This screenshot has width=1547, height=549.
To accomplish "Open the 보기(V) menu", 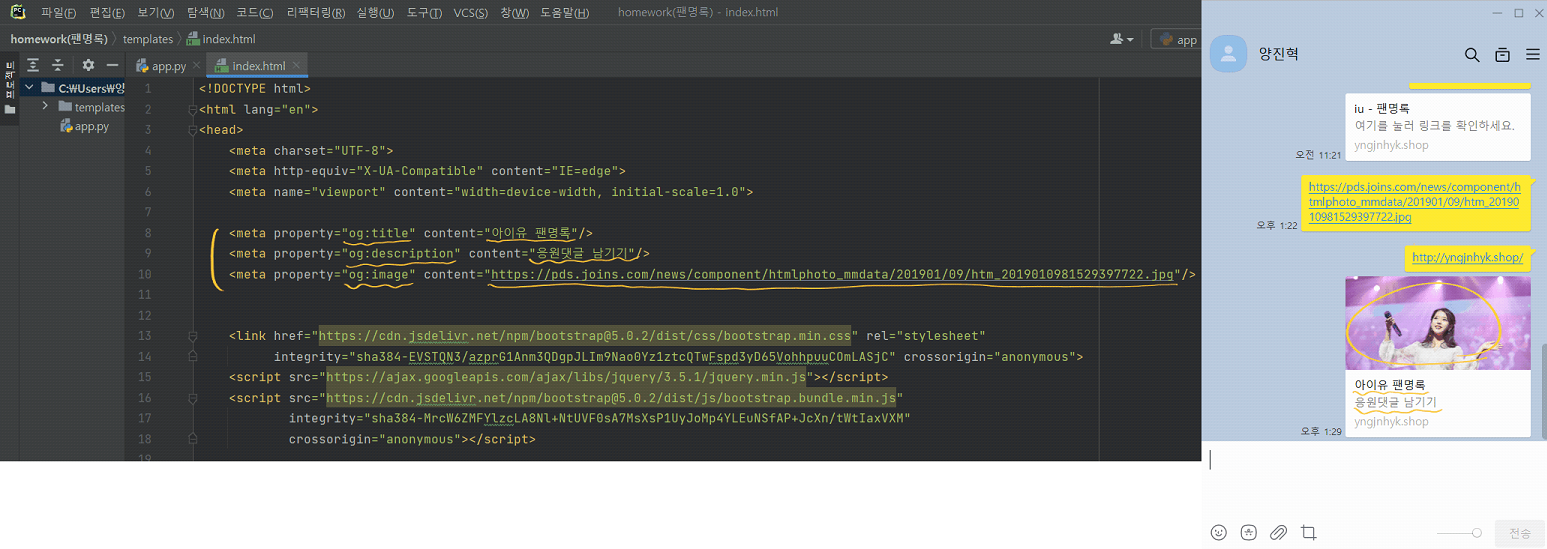I will 156,13.
